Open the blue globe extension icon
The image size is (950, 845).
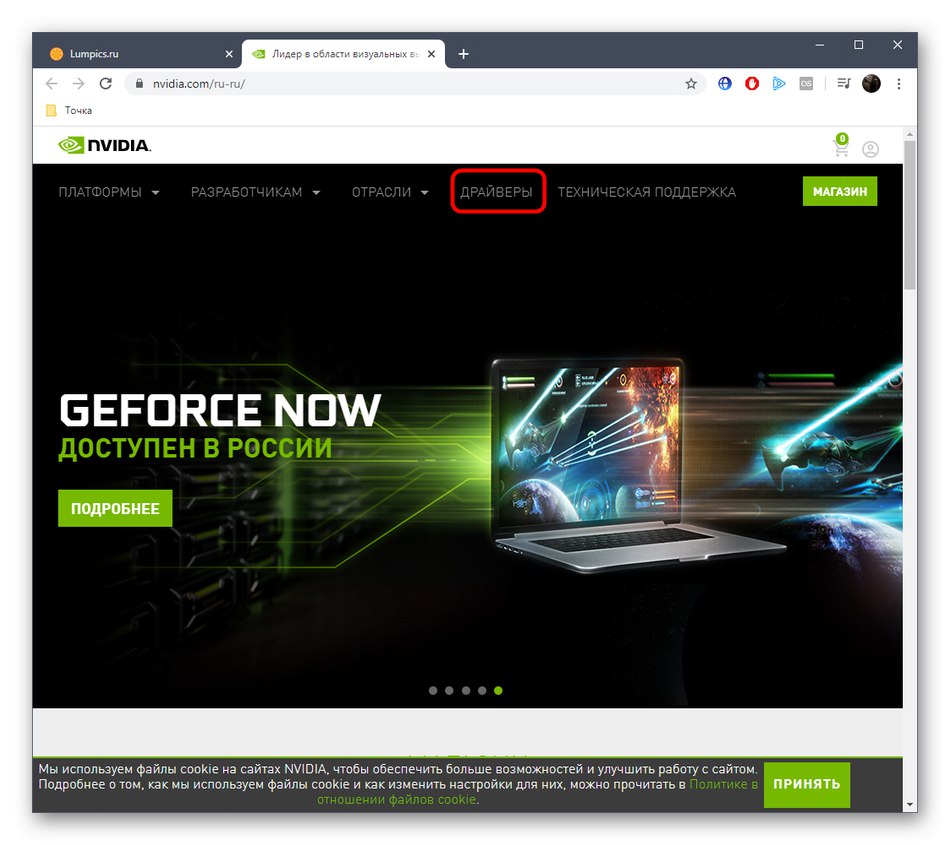725,84
